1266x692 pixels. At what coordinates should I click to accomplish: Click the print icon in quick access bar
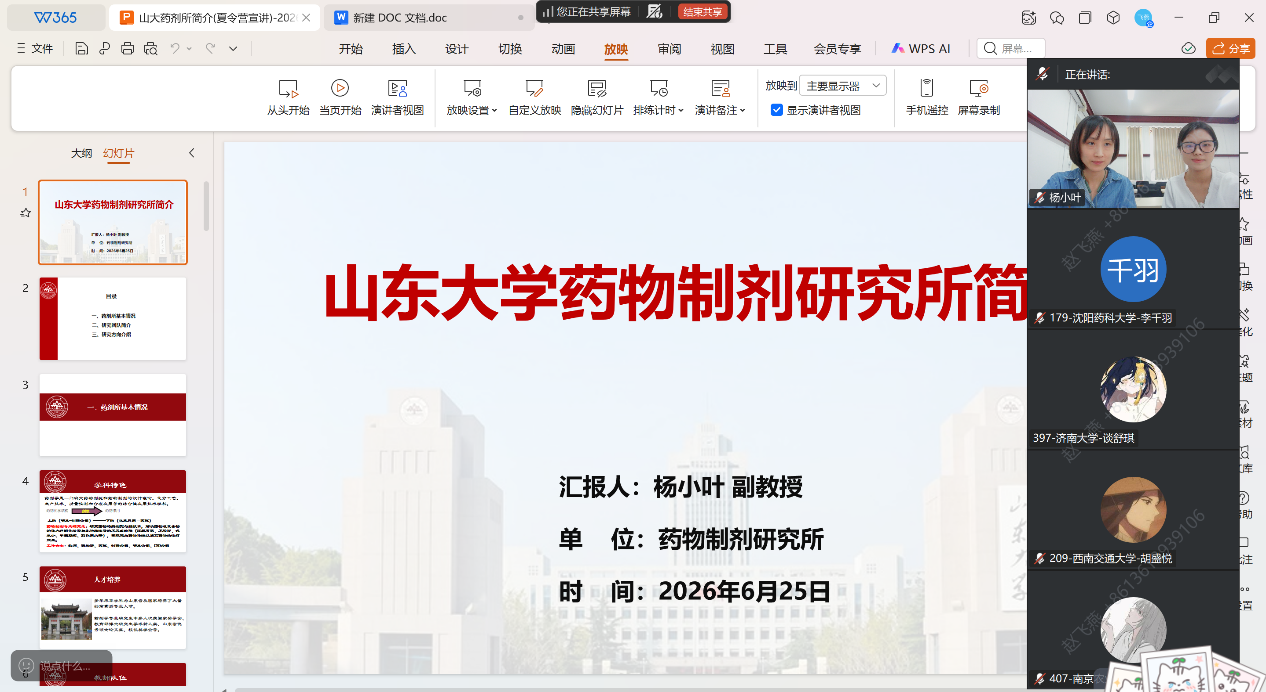pos(127,48)
